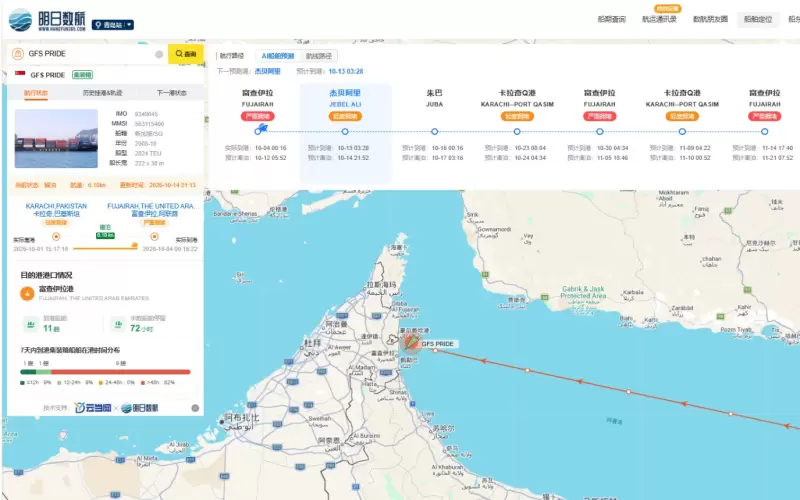Open 数航朋友圈 in top navigation
This screenshot has height=500, width=800.
pos(710,19)
